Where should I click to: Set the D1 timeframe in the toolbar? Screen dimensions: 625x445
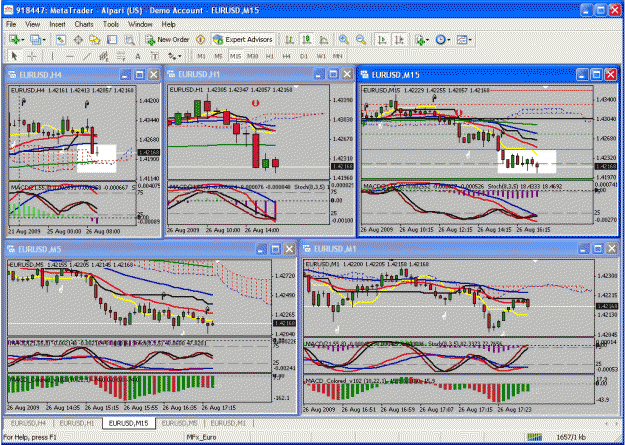304,56
